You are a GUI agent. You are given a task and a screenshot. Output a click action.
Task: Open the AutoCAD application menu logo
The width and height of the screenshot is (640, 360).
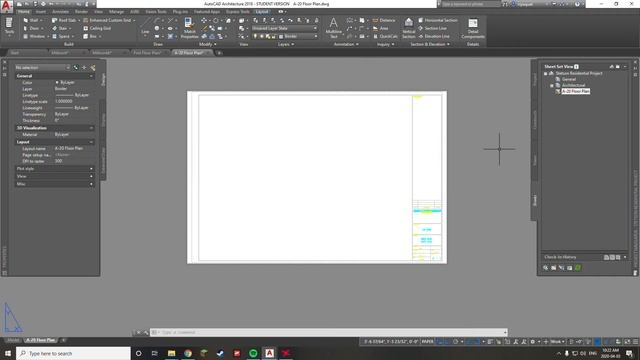pyautogui.click(x=7, y=6)
